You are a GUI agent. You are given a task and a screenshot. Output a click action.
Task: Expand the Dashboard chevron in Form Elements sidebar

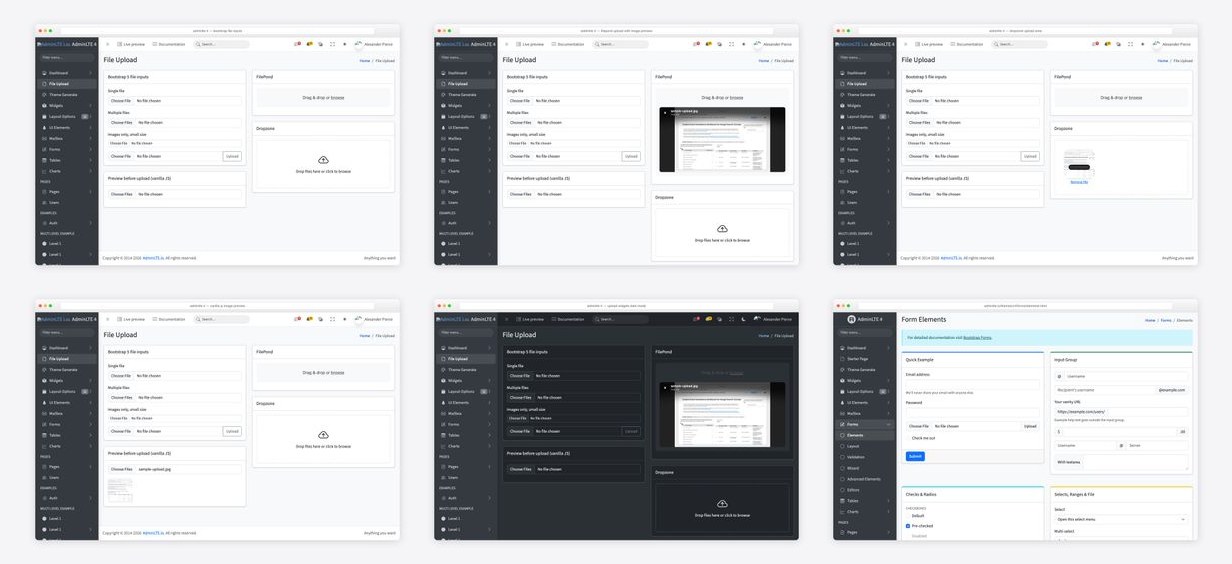click(888, 348)
